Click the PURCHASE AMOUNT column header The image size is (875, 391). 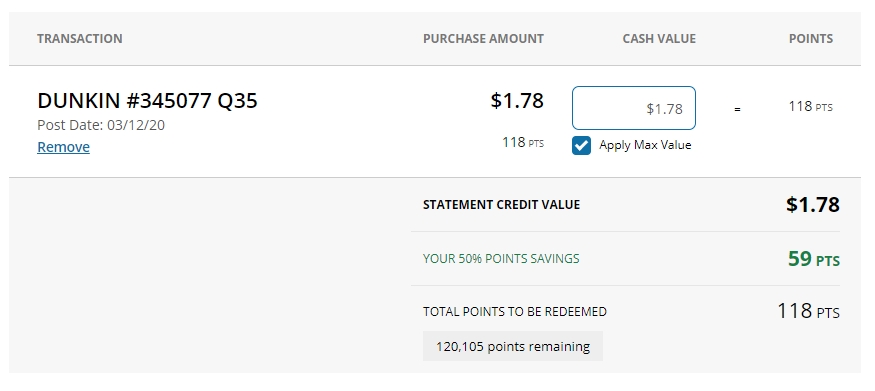click(483, 38)
